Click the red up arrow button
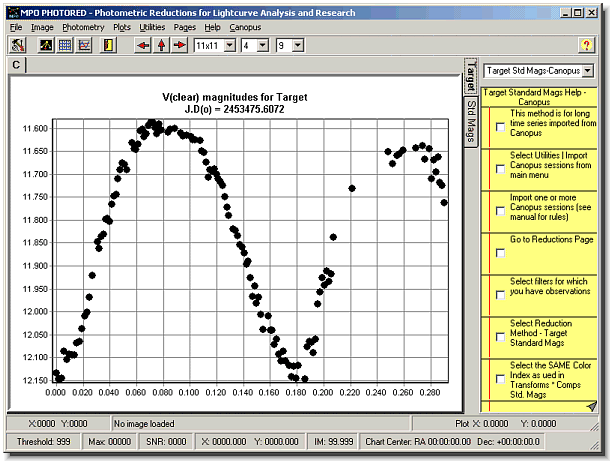The image size is (613, 465). coord(161,45)
